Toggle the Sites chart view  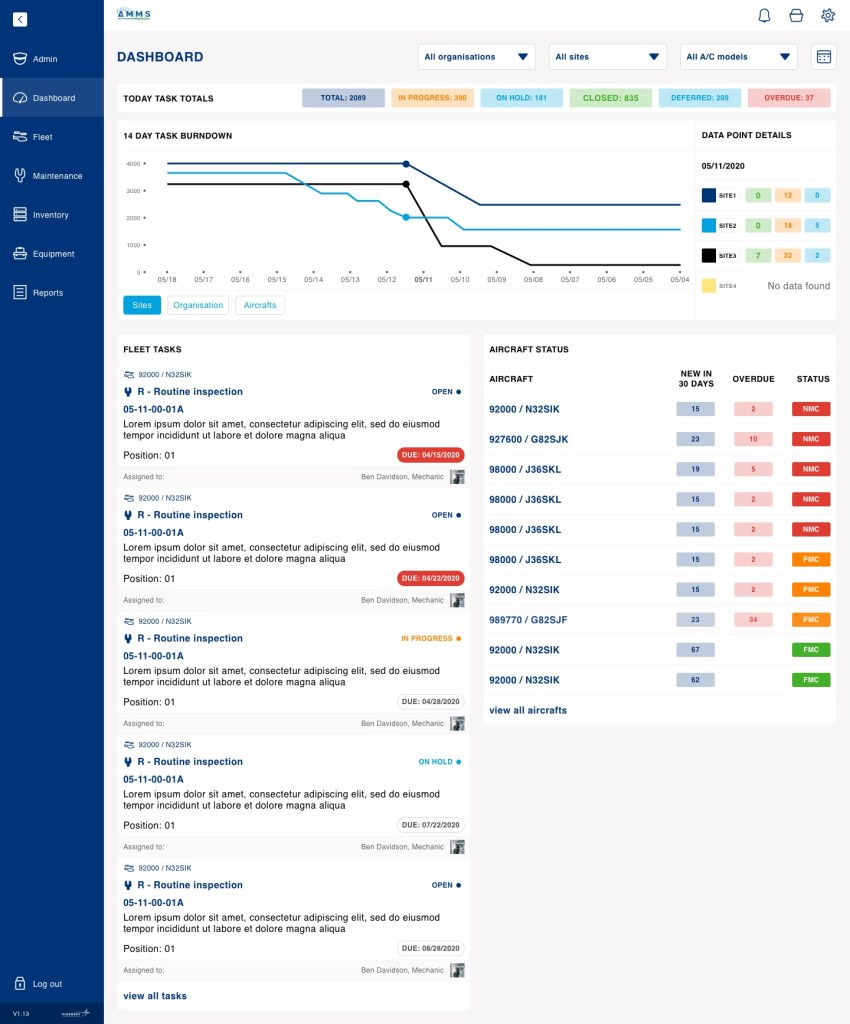pyautogui.click(x=142, y=305)
